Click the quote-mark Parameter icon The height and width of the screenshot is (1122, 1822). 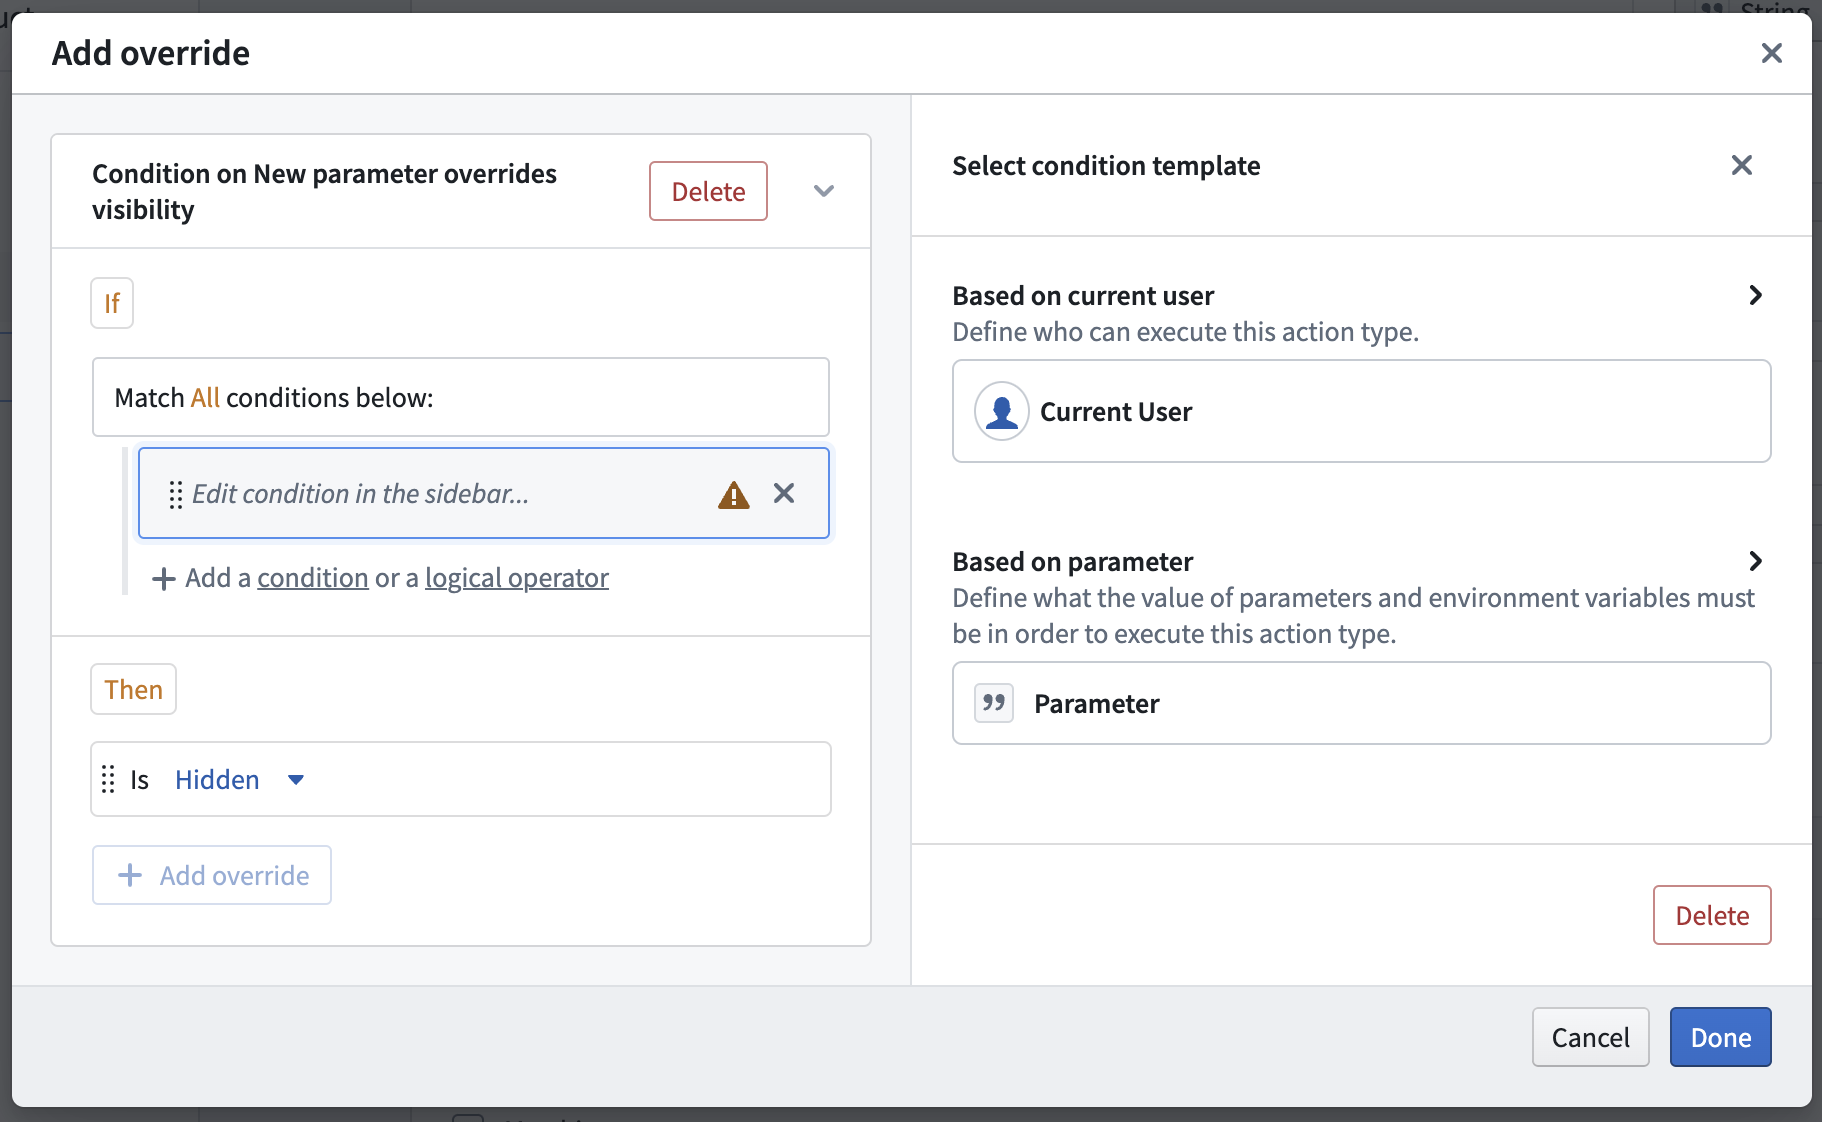point(994,703)
